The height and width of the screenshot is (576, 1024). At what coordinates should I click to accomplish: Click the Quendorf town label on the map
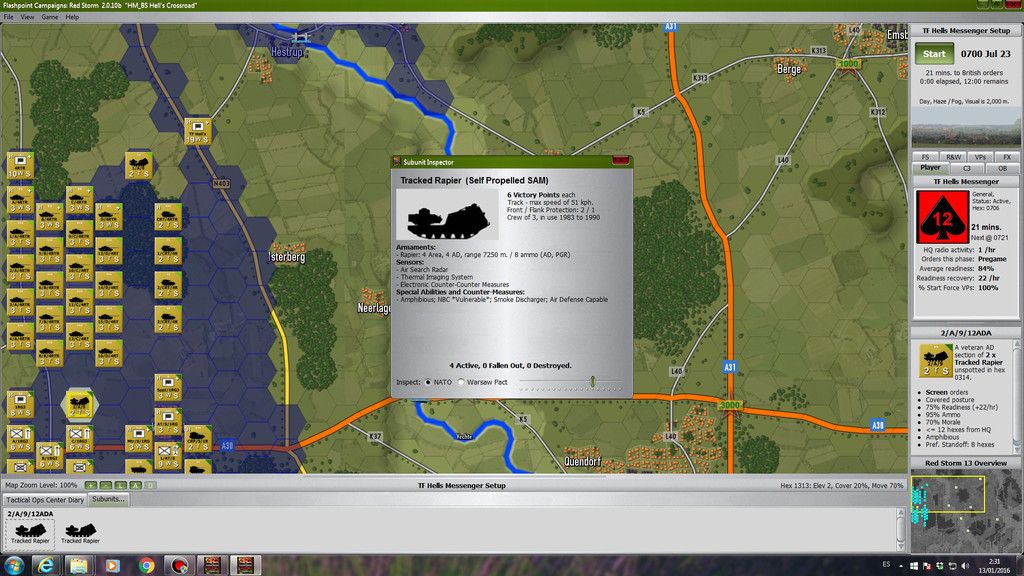pyautogui.click(x=583, y=462)
